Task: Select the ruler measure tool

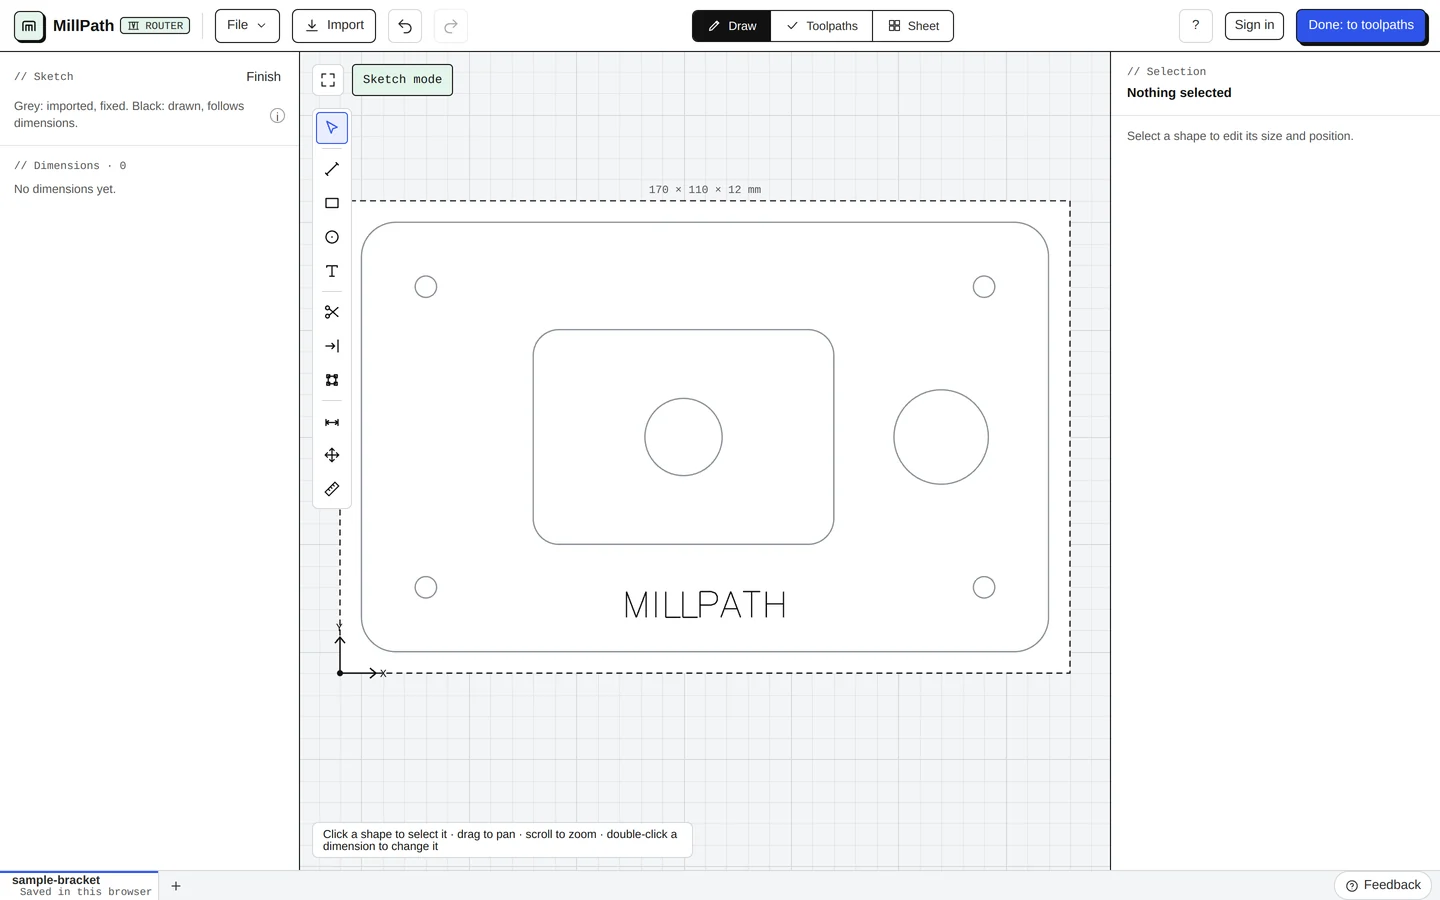Action: tap(332, 489)
